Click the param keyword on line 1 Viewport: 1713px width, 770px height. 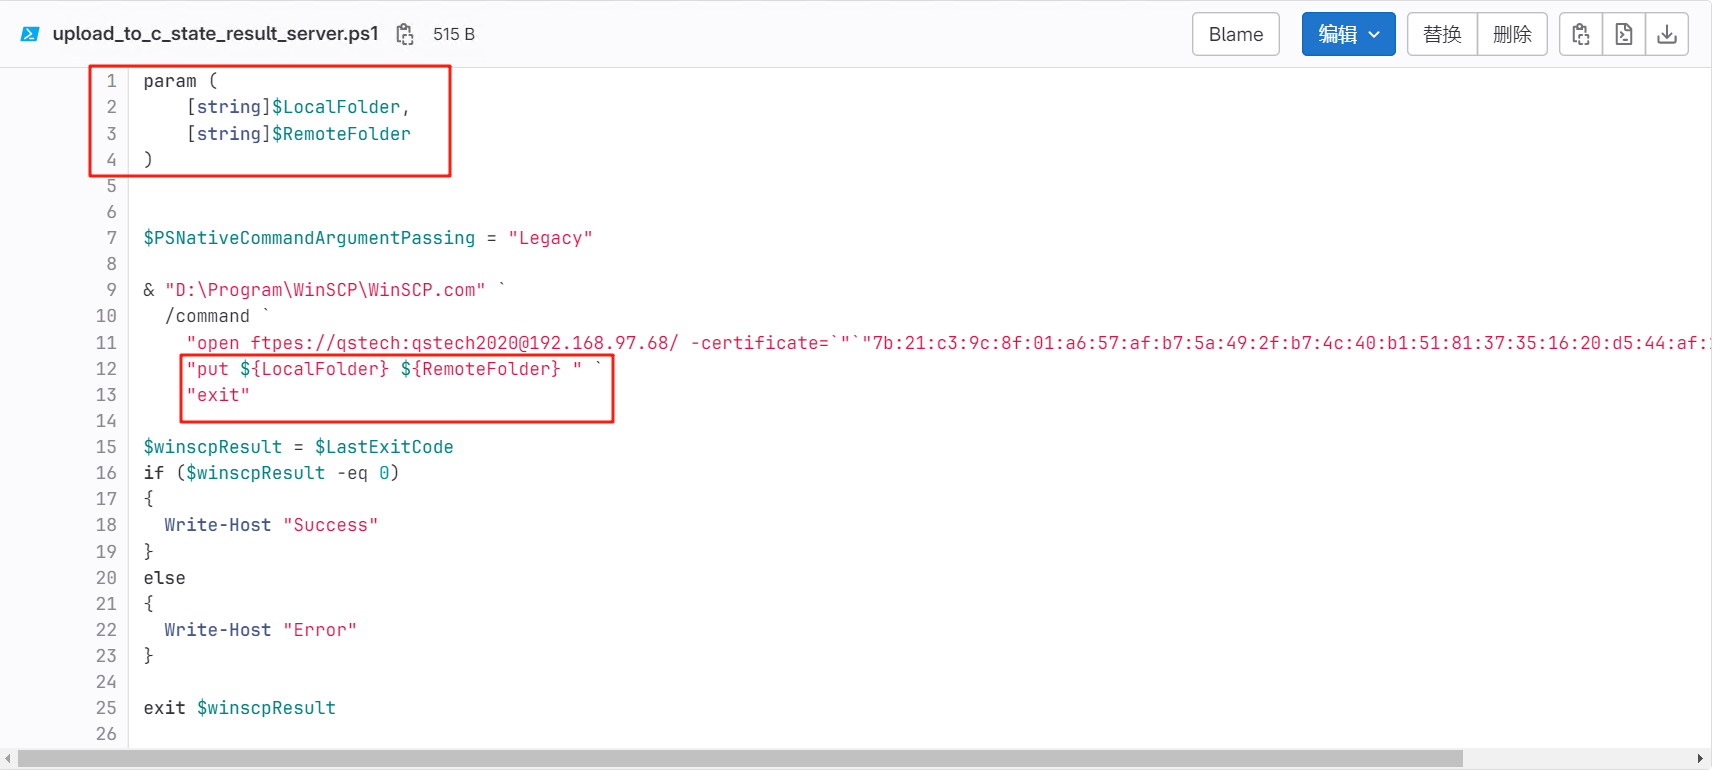(170, 81)
